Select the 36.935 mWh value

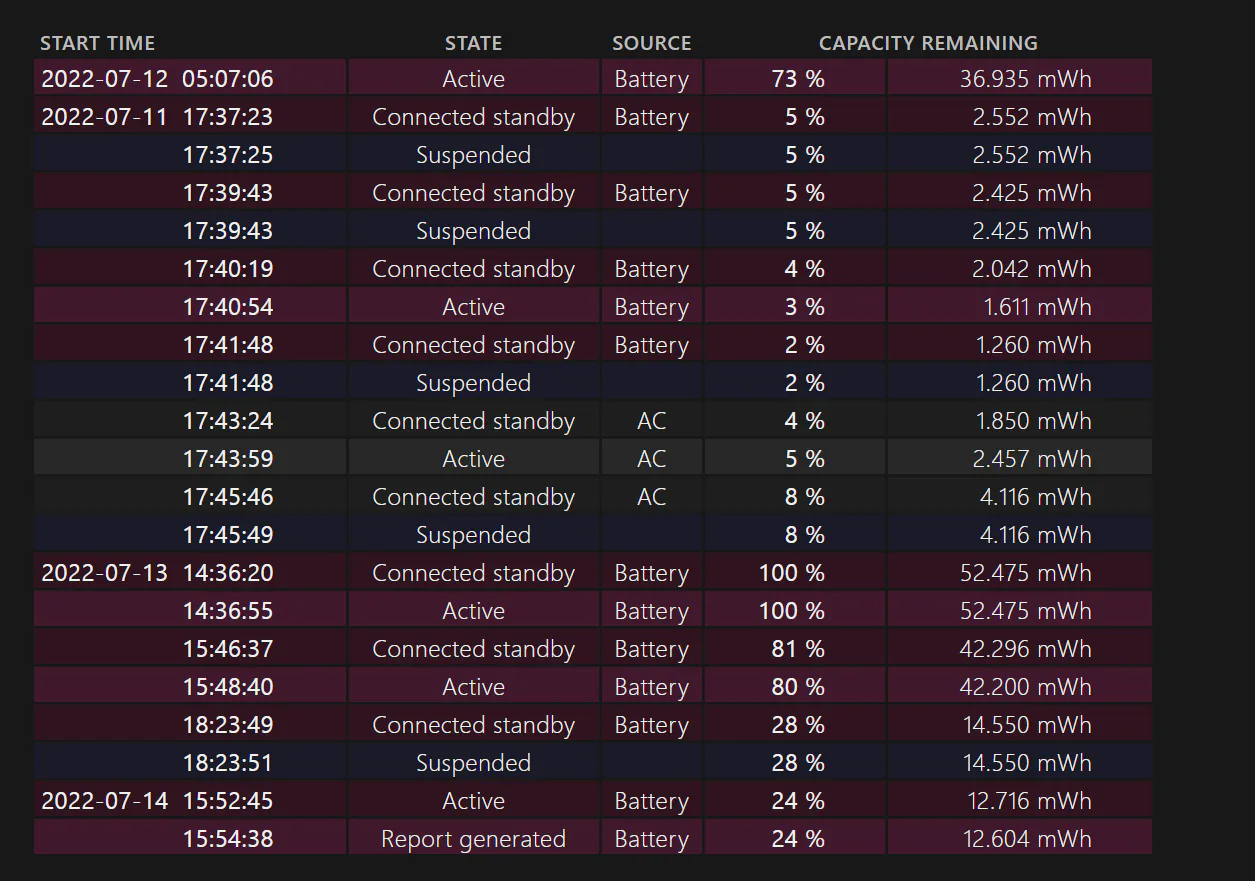(x=1026, y=79)
